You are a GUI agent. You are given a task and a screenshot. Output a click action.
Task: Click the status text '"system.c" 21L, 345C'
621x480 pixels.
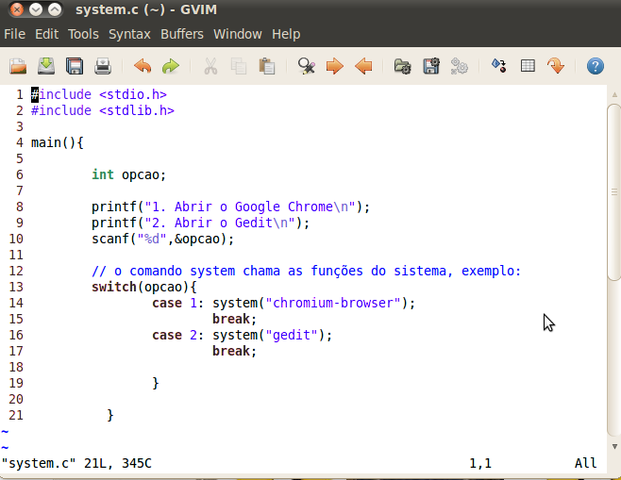pyautogui.click(x=76, y=463)
